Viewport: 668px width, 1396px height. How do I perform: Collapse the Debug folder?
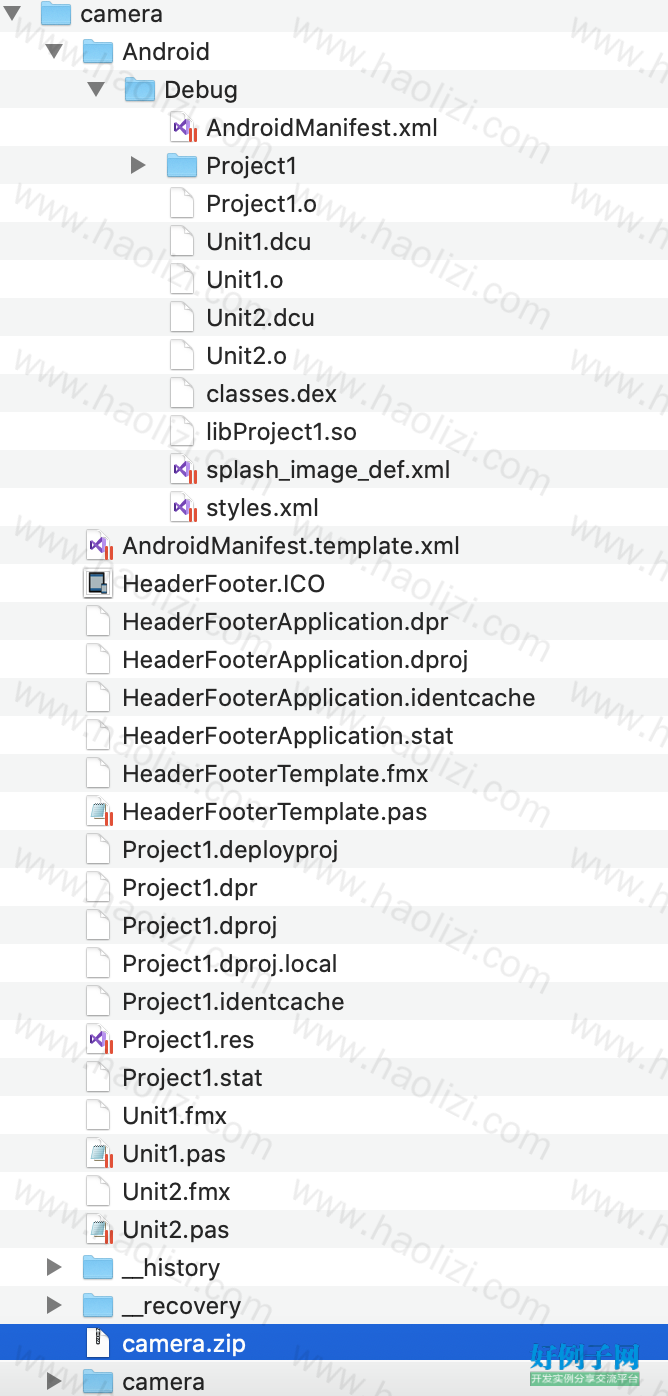pyautogui.click(x=96, y=89)
